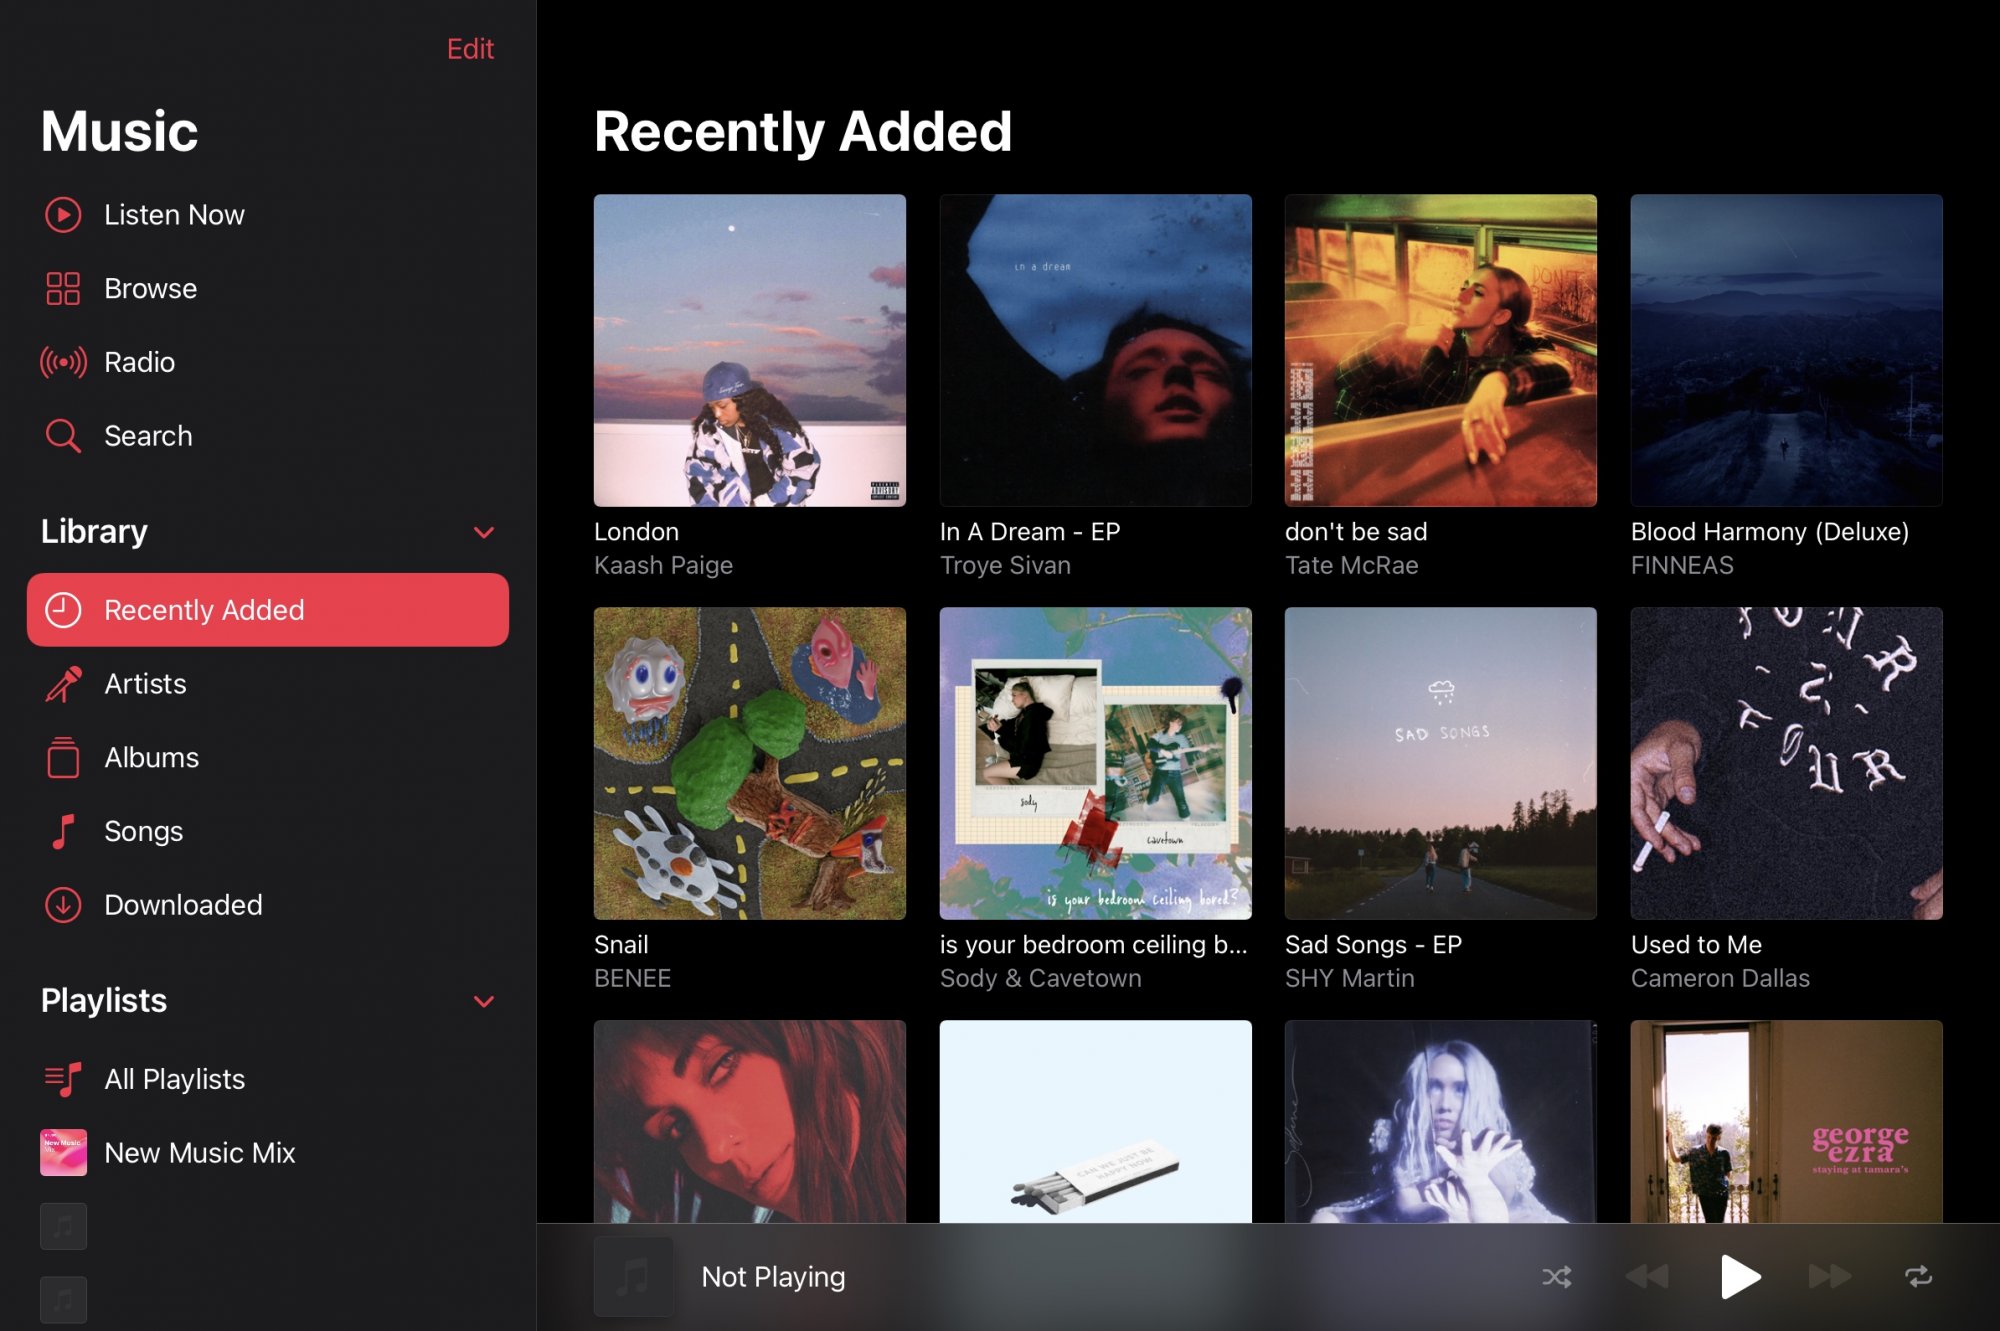Open the red-tinted woman portrait album
This screenshot has width=2000, height=1331.
click(x=750, y=1121)
